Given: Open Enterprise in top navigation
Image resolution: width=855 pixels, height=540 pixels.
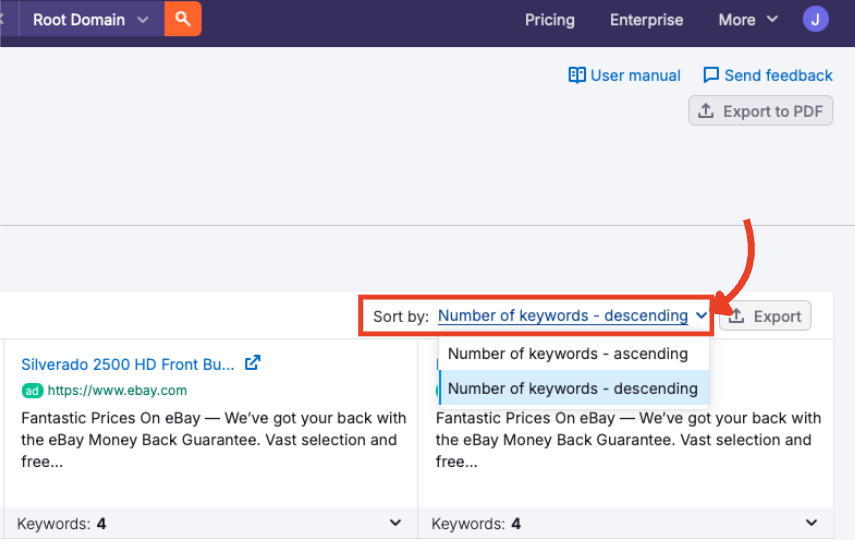Looking at the screenshot, I should coord(646,19).
